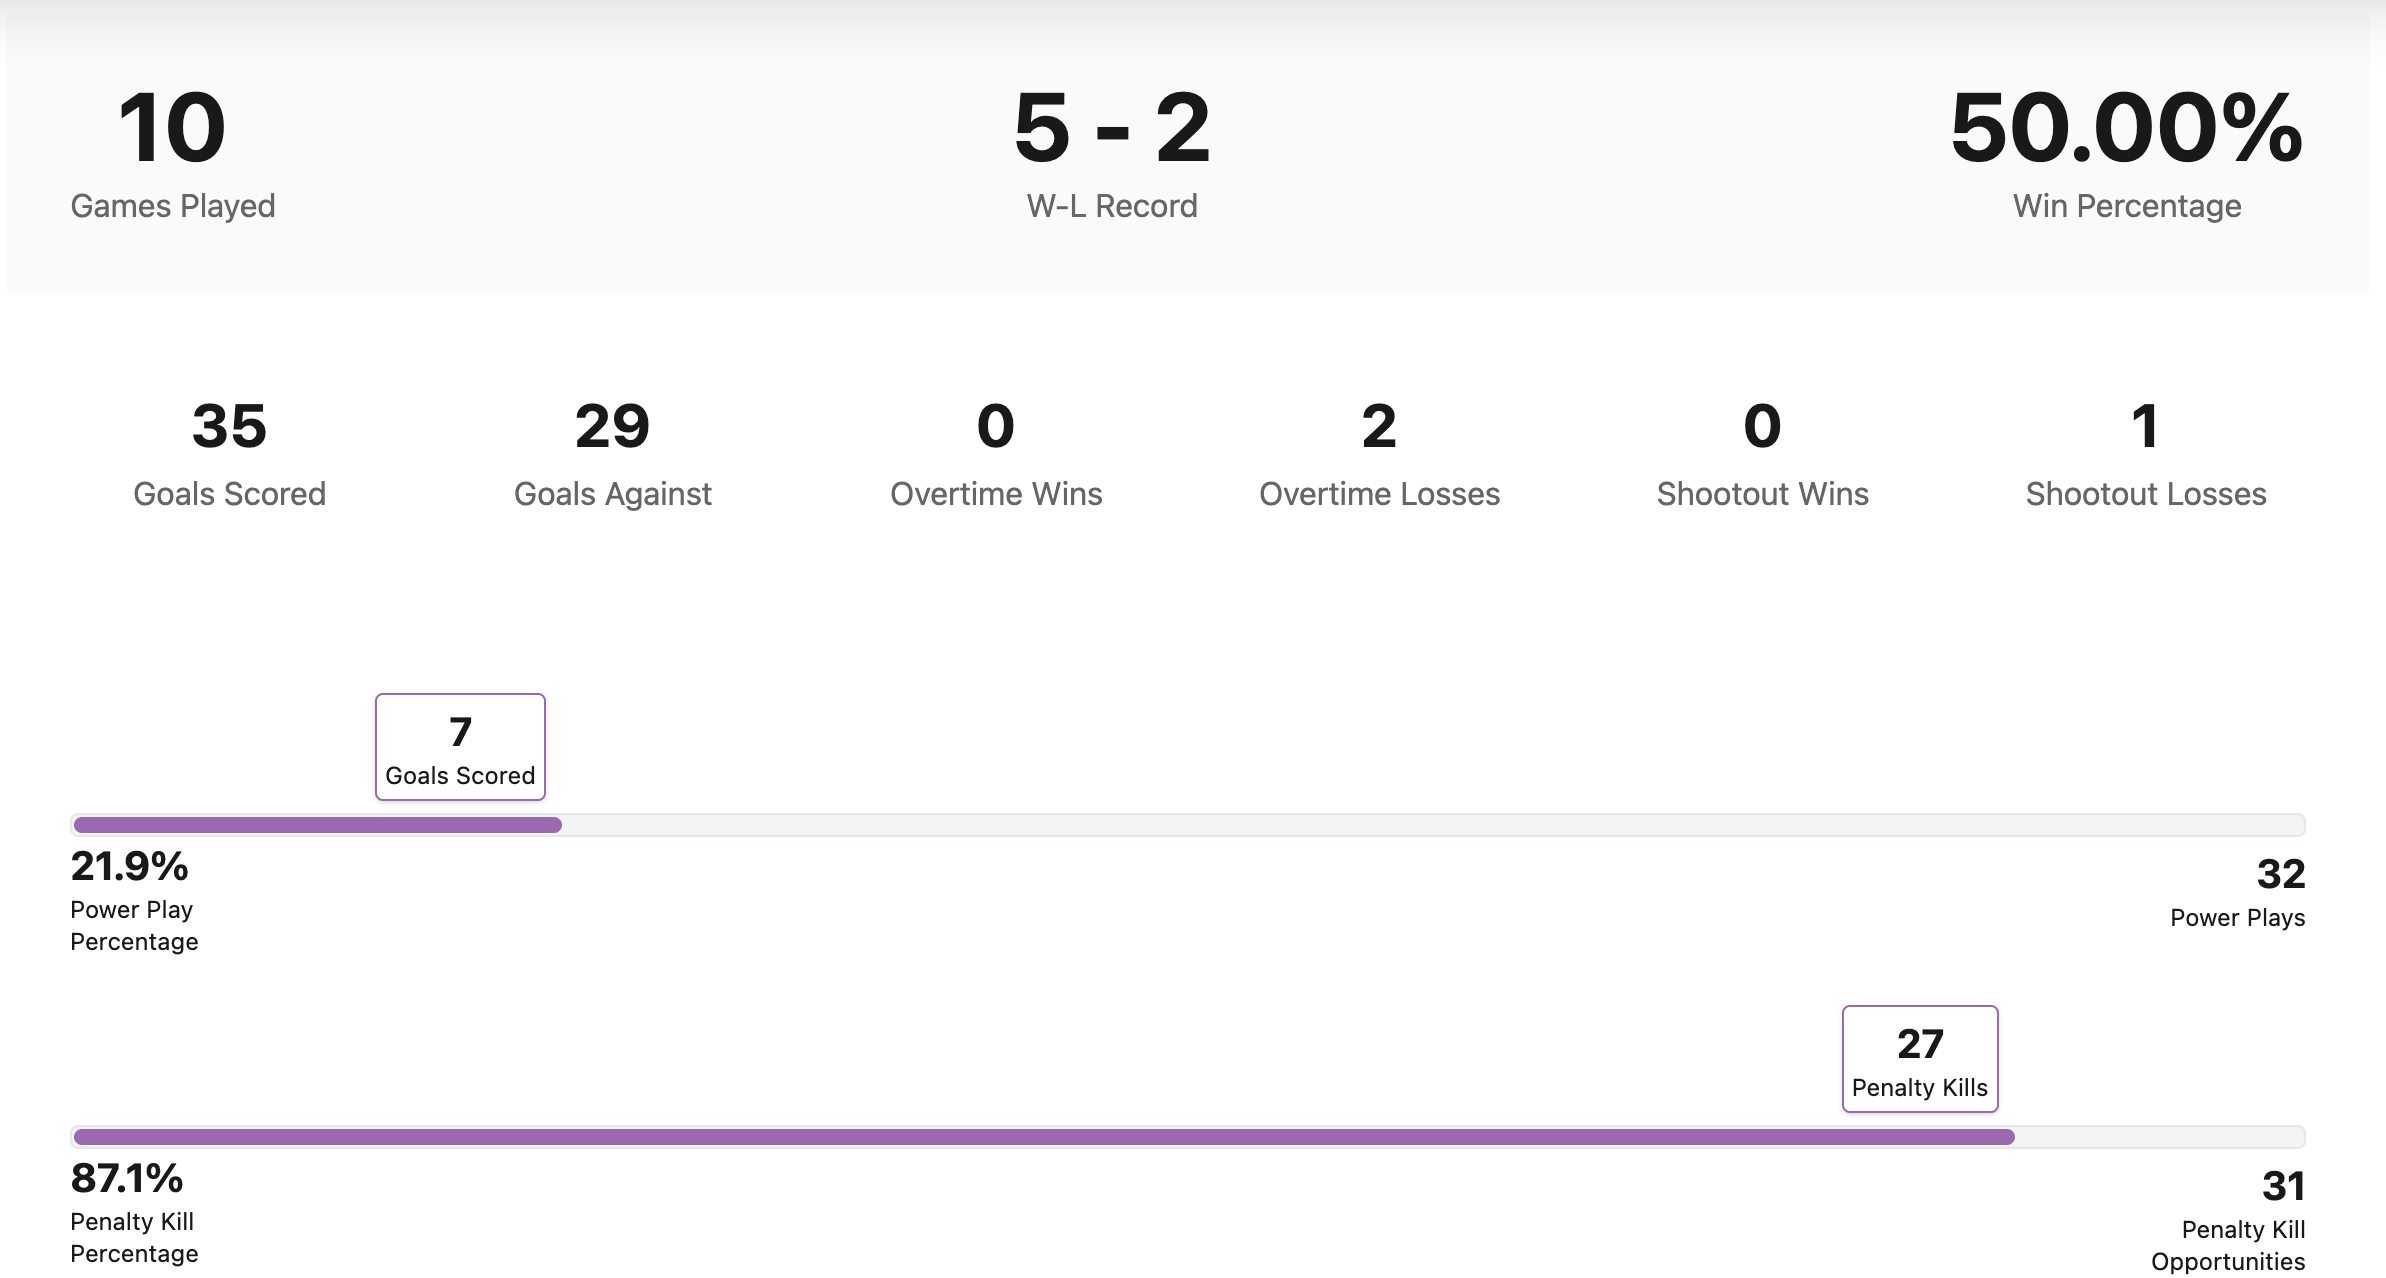
Task: Click the 7 Goals Scored callout box
Action: pos(460,747)
